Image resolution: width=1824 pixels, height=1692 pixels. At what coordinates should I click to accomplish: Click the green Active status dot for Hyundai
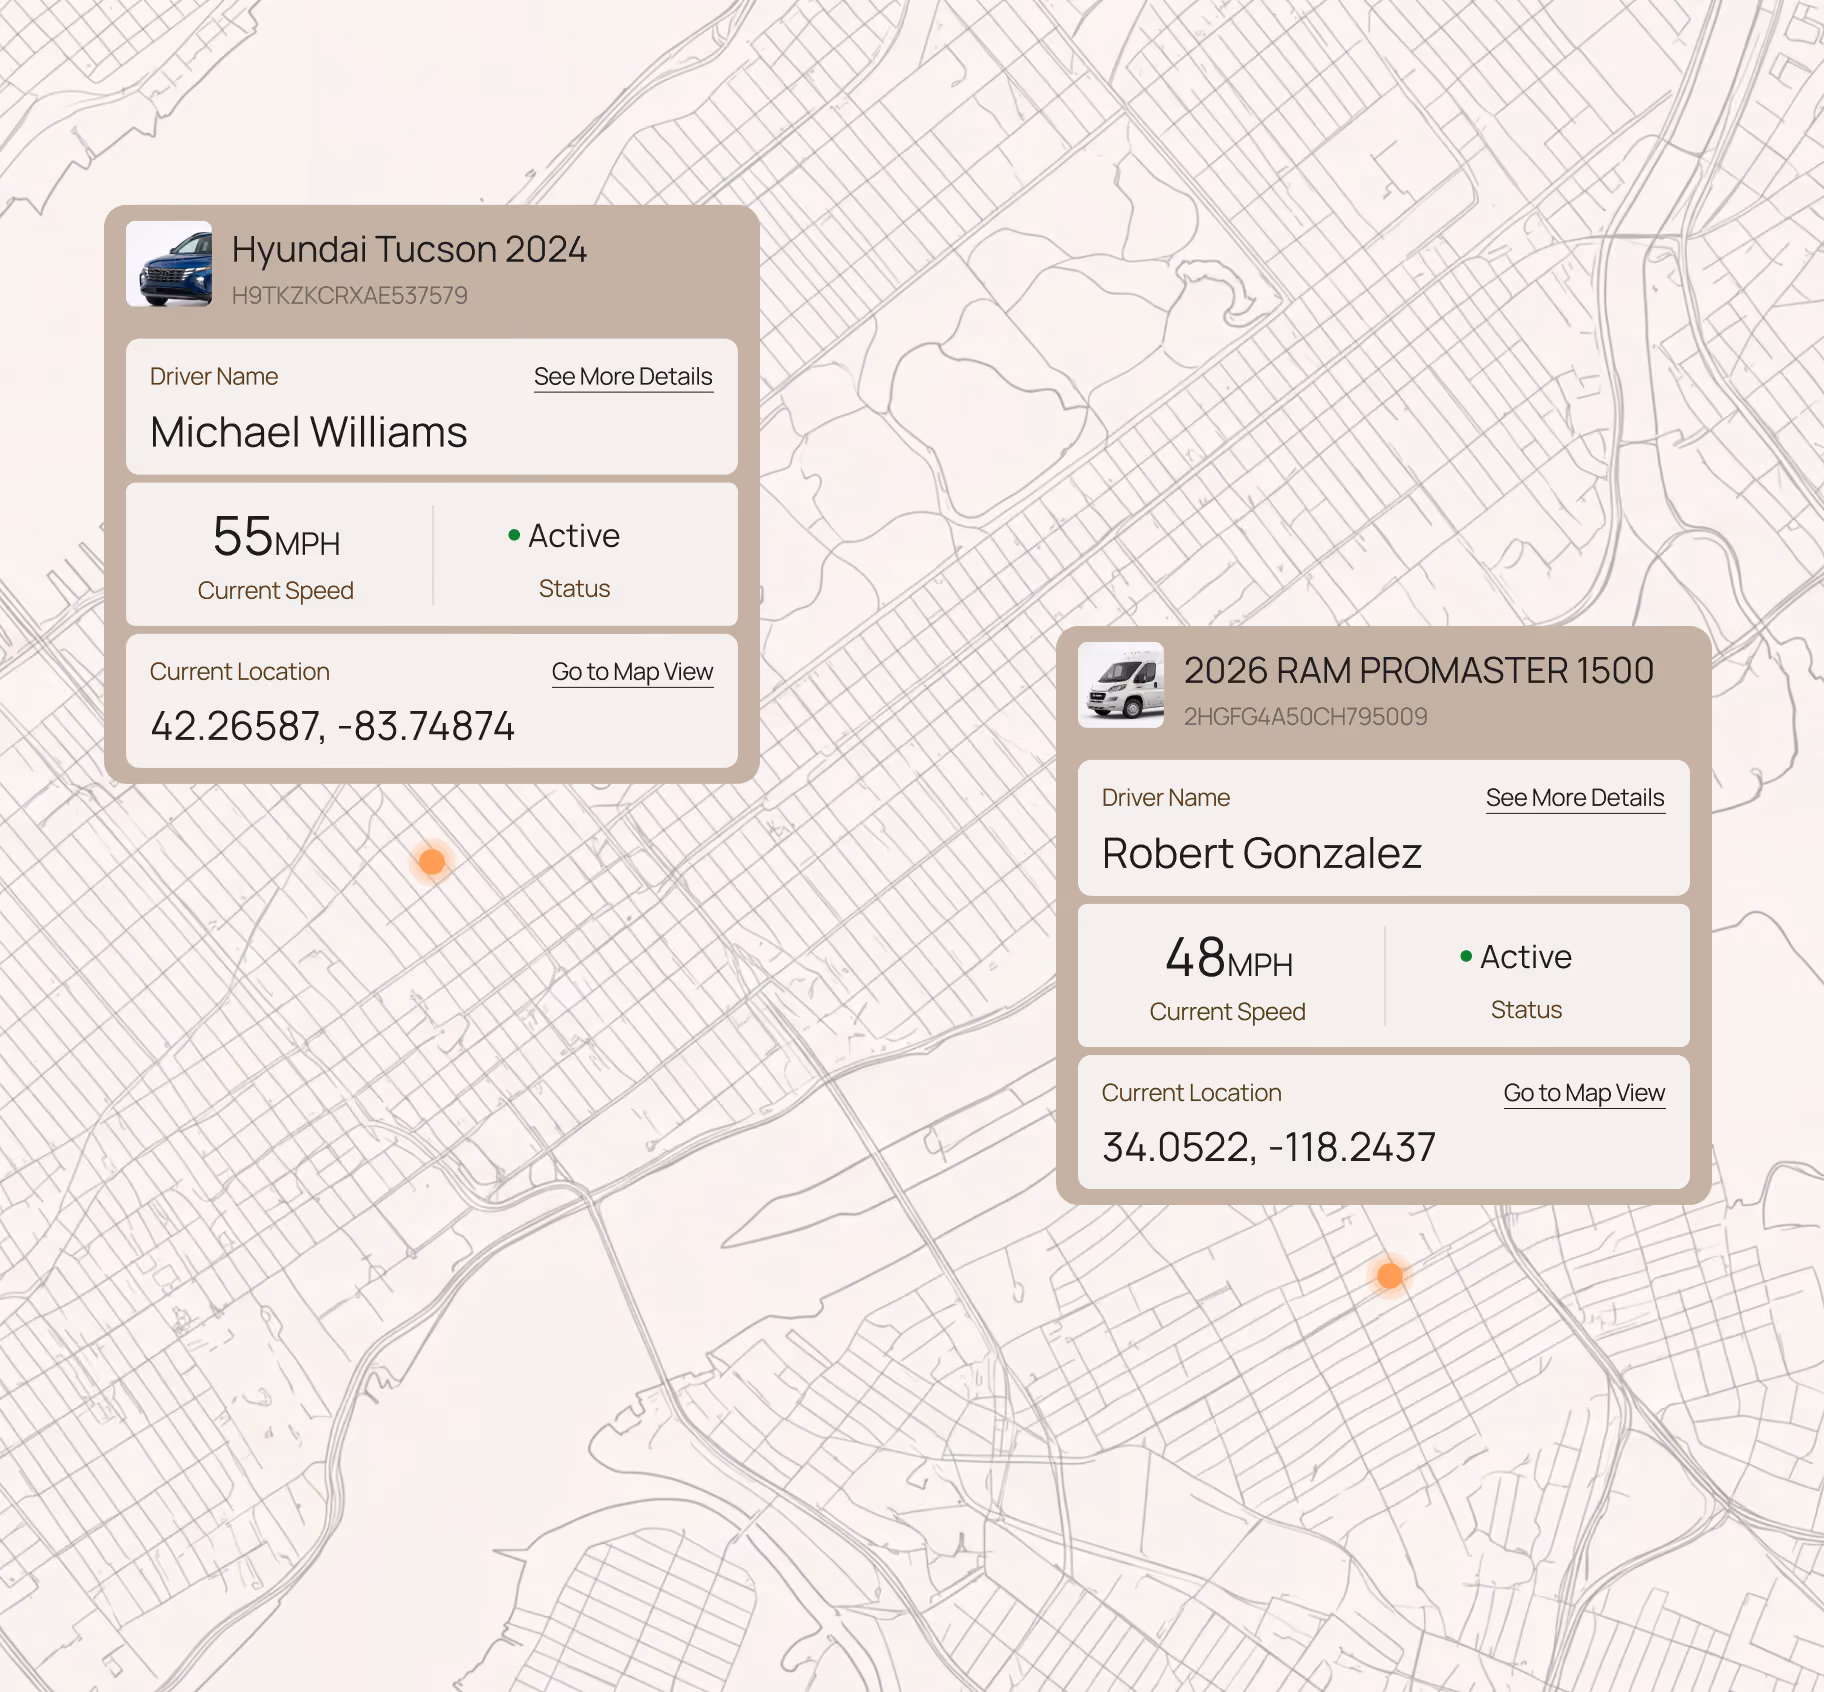tap(514, 535)
